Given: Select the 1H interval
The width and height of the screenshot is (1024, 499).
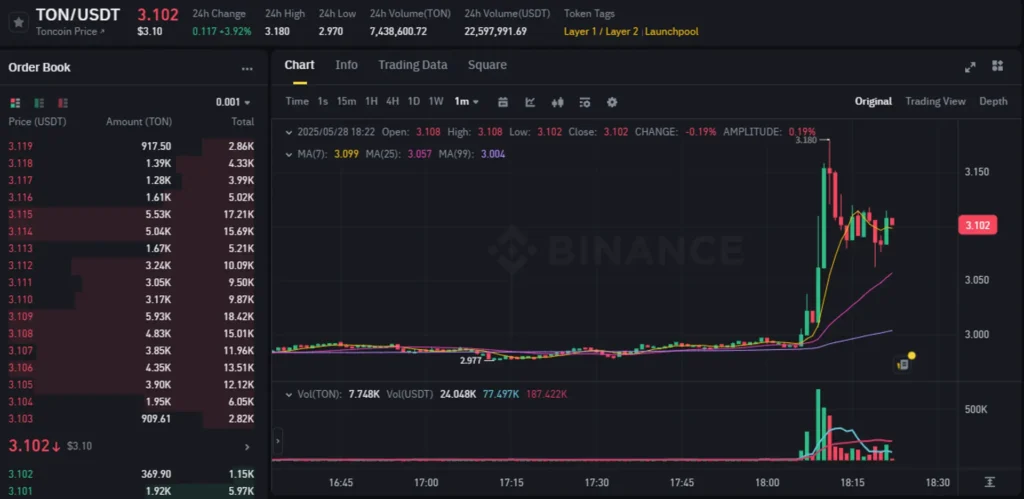Looking at the screenshot, I should pos(372,101).
